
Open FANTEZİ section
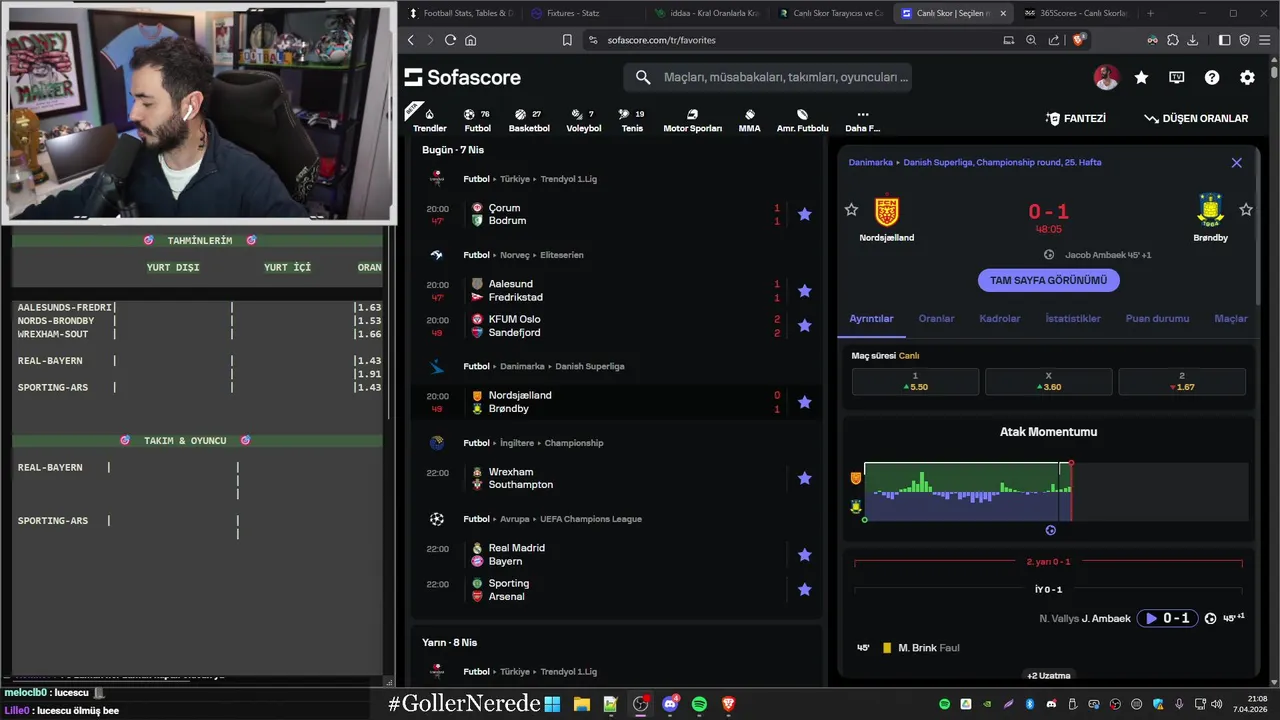(1076, 118)
